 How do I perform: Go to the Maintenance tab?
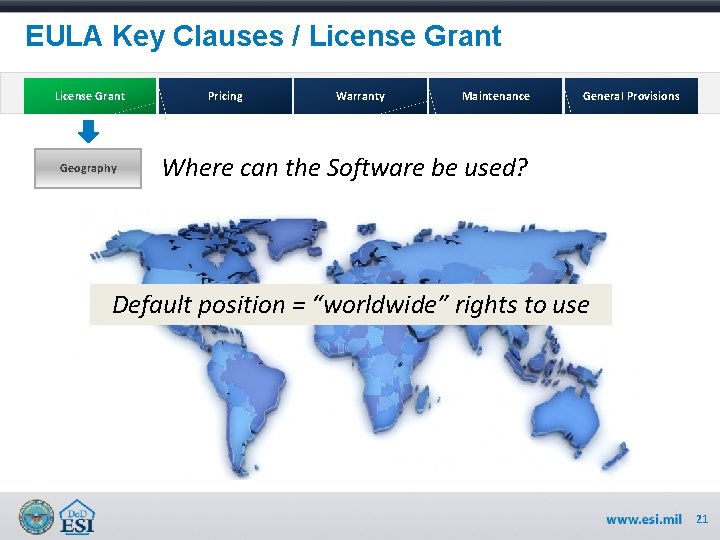(x=495, y=96)
